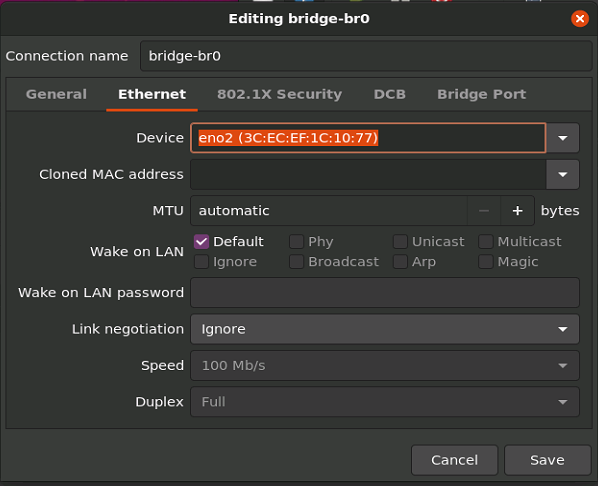
Task: Go to the Bridge Port tab
Action: [481, 94]
